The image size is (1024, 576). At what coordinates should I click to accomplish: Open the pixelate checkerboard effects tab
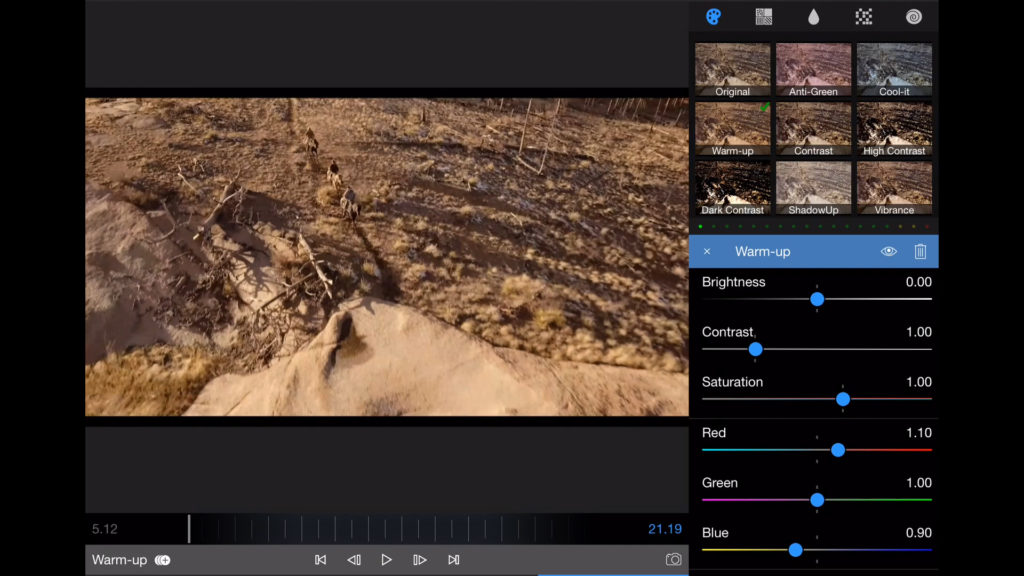coord(864,16)
